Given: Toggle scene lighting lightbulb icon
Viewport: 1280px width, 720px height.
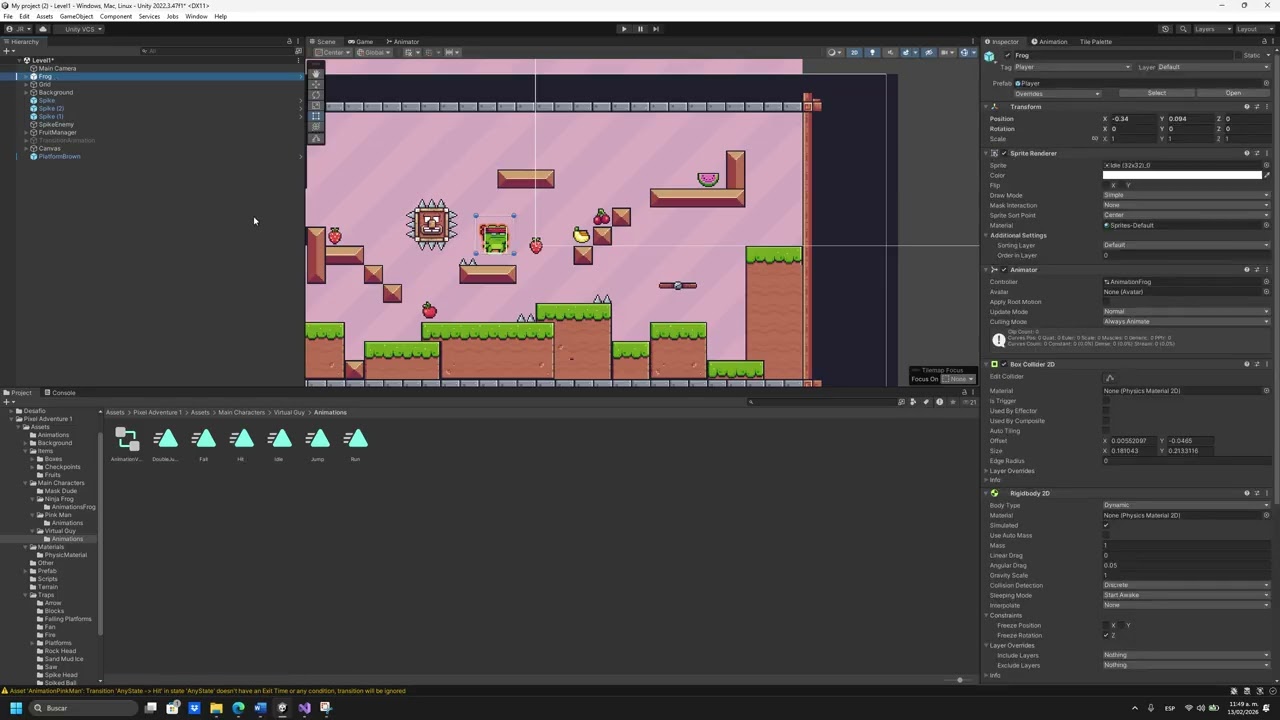Looking at the screenshot, I should click(872, 52).
